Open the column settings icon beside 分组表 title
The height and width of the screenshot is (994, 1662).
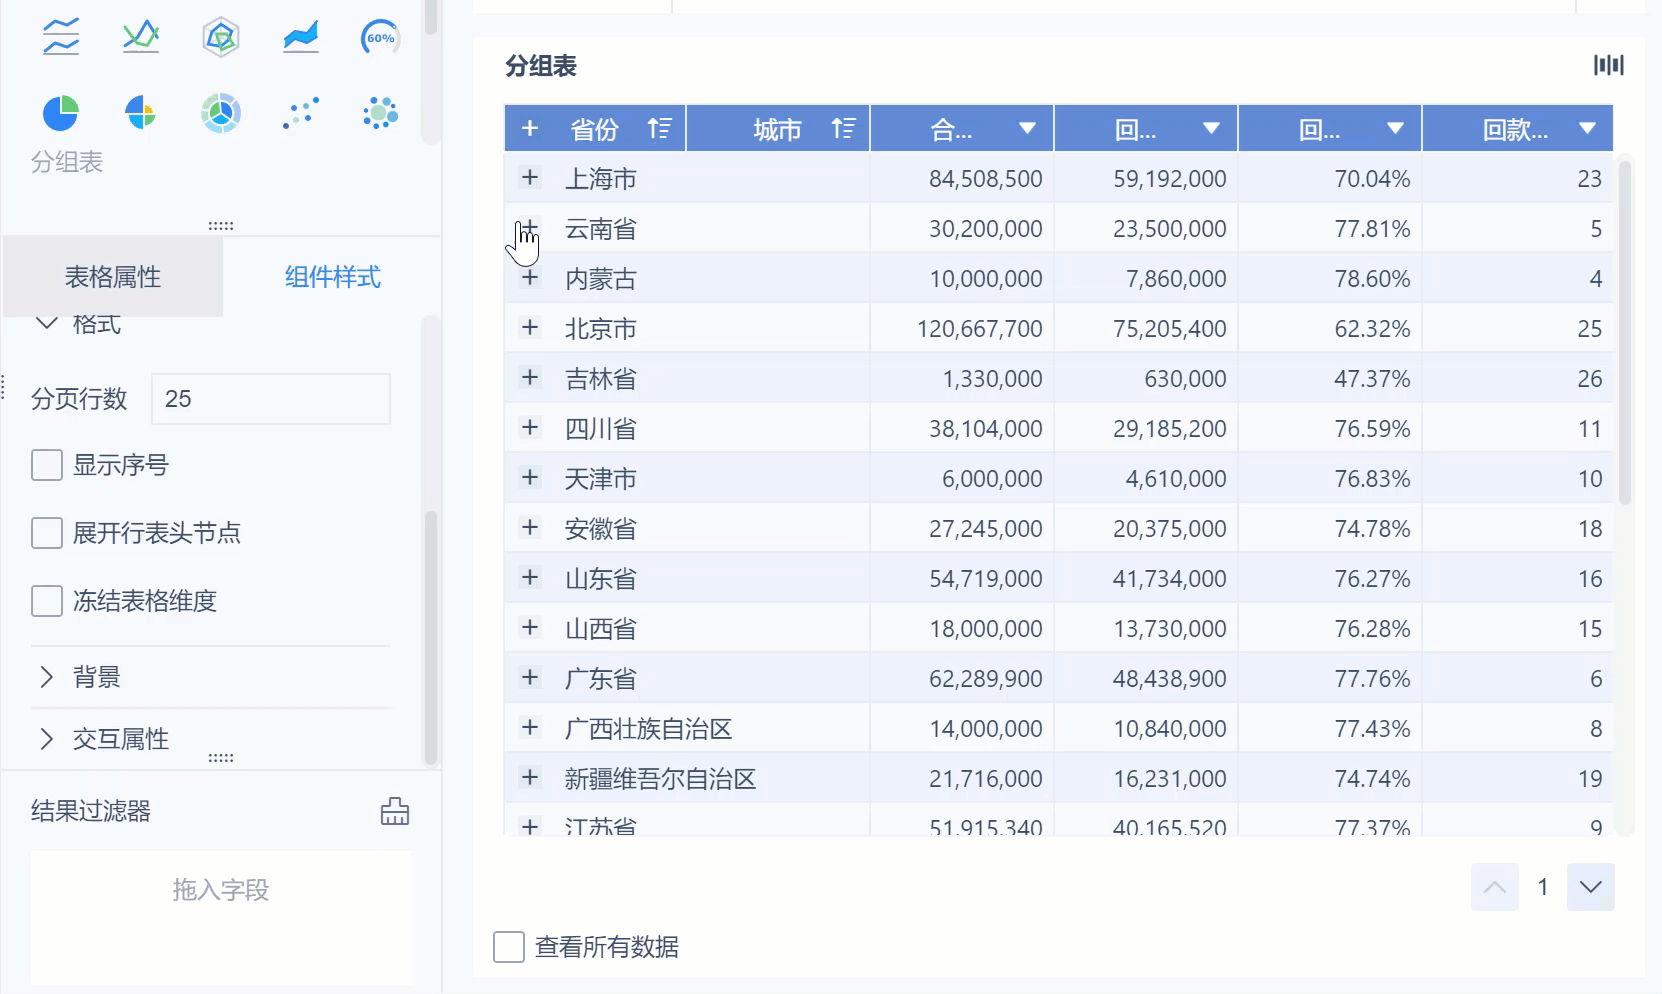click(1609, 66)
